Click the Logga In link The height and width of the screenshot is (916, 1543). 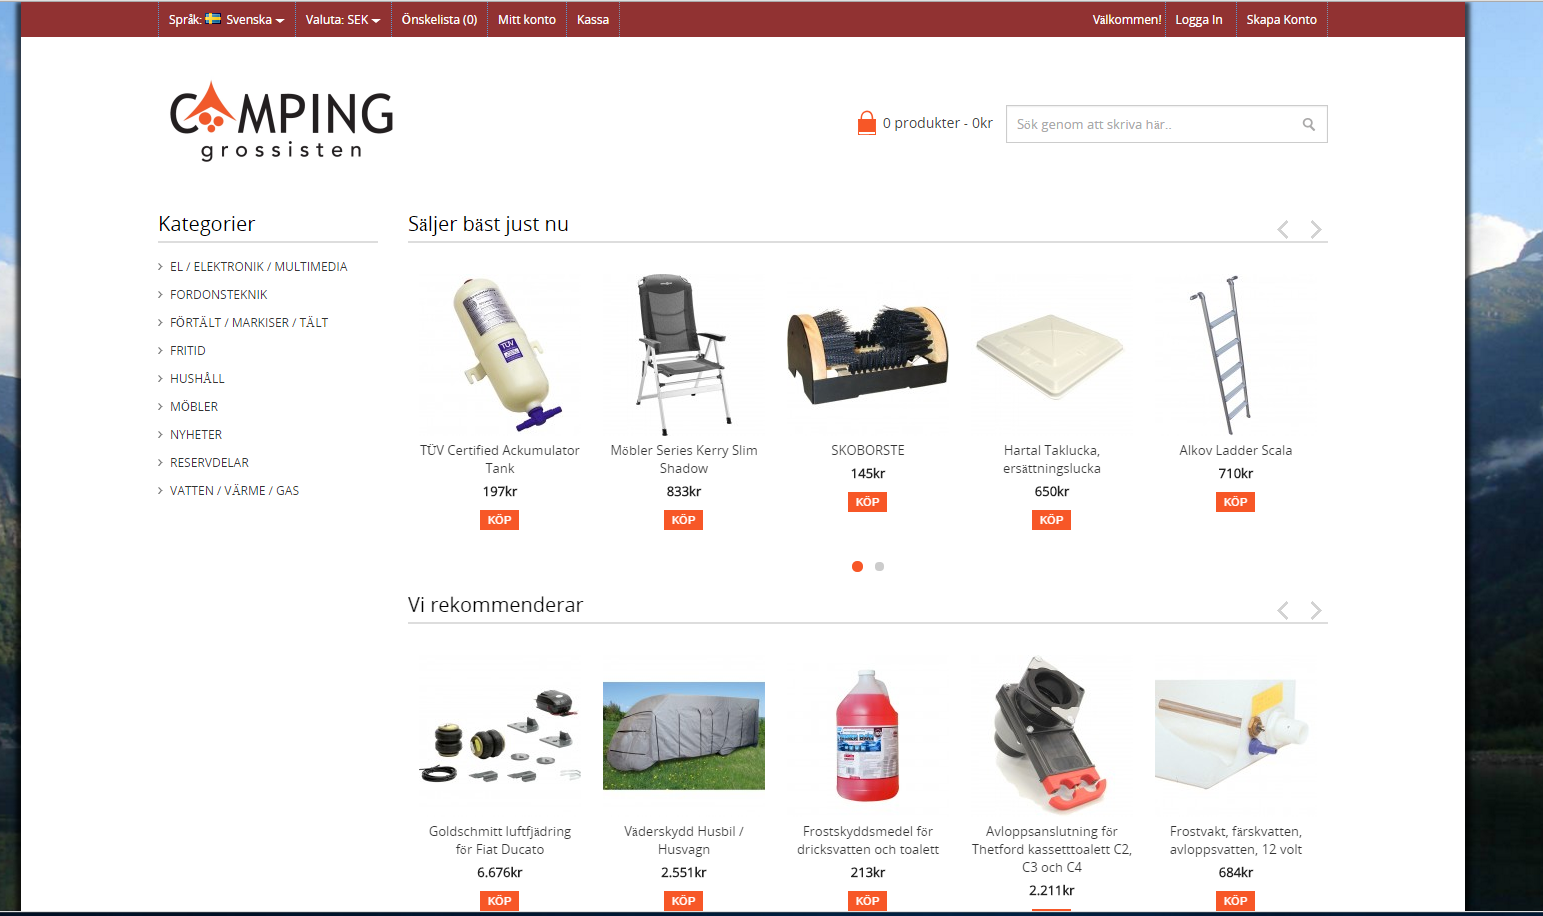pyautogui.click(x=1199, y=19)
